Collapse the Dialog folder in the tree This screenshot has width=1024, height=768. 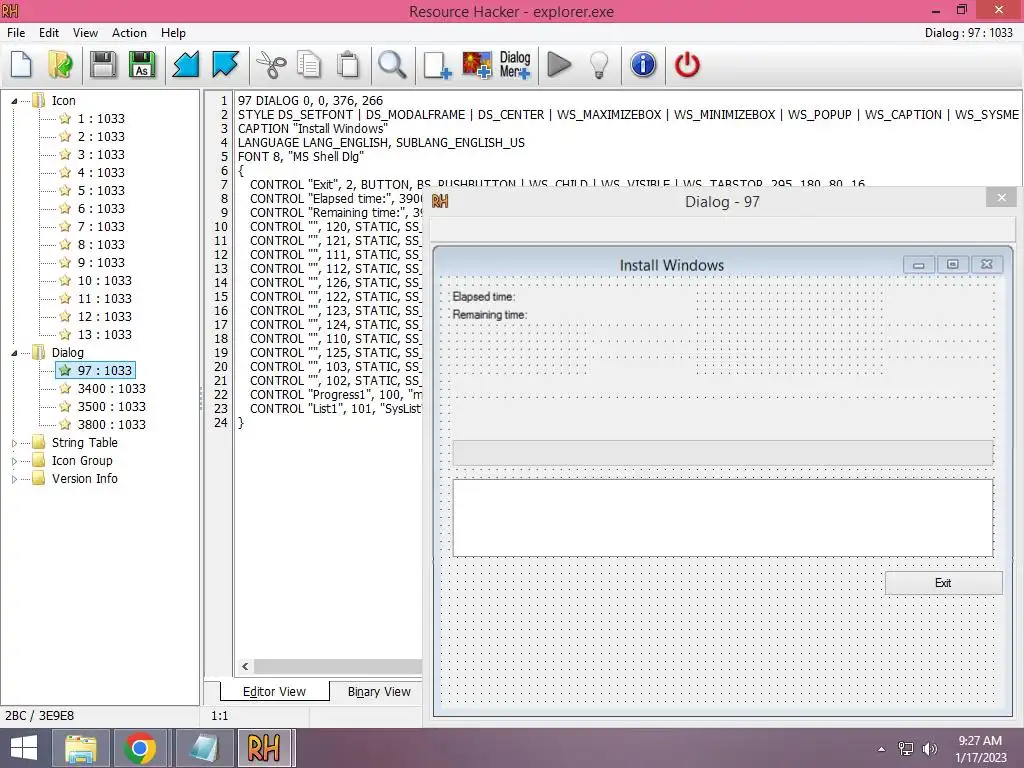click(14, 353)
